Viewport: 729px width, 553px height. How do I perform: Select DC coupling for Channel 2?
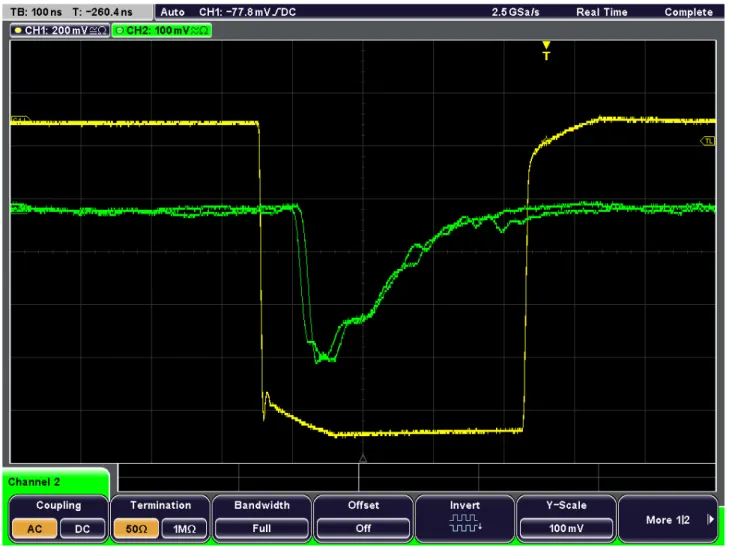(82, 529)
